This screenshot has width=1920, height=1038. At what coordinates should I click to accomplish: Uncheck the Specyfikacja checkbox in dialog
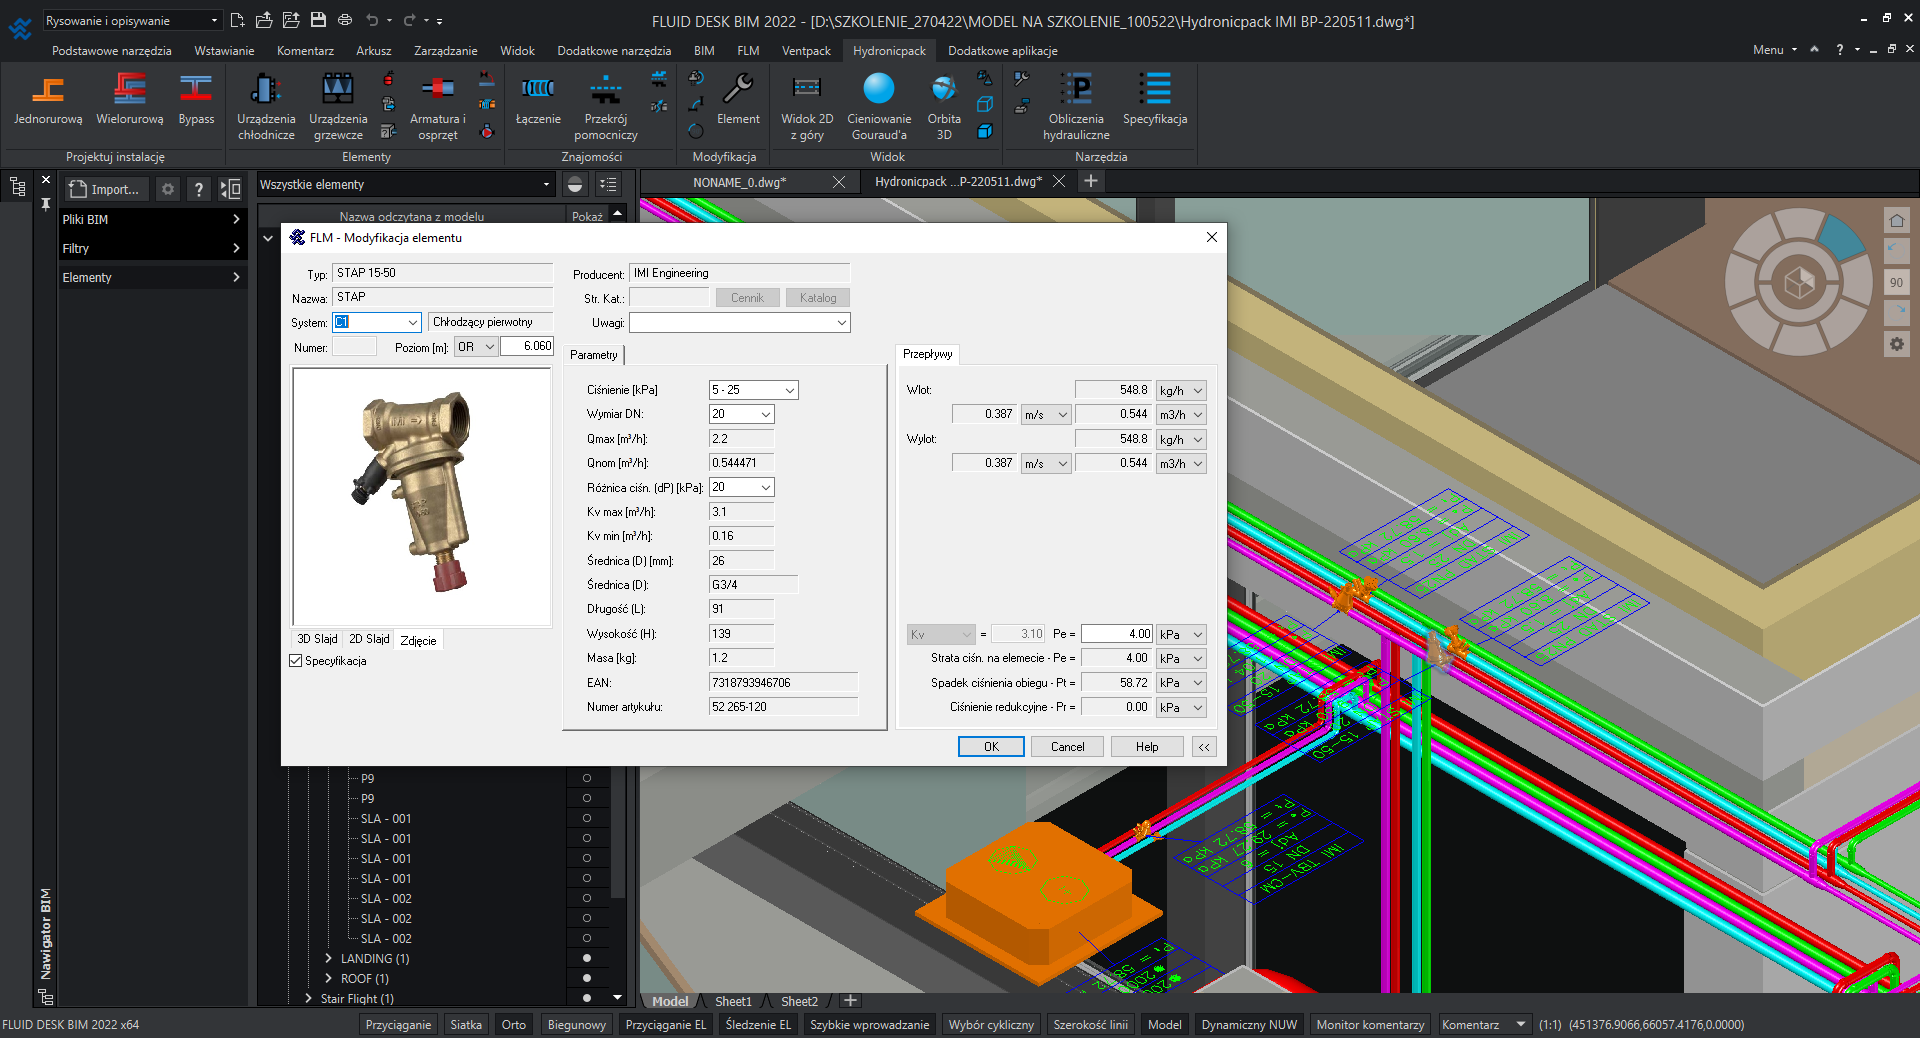(296, 661)
